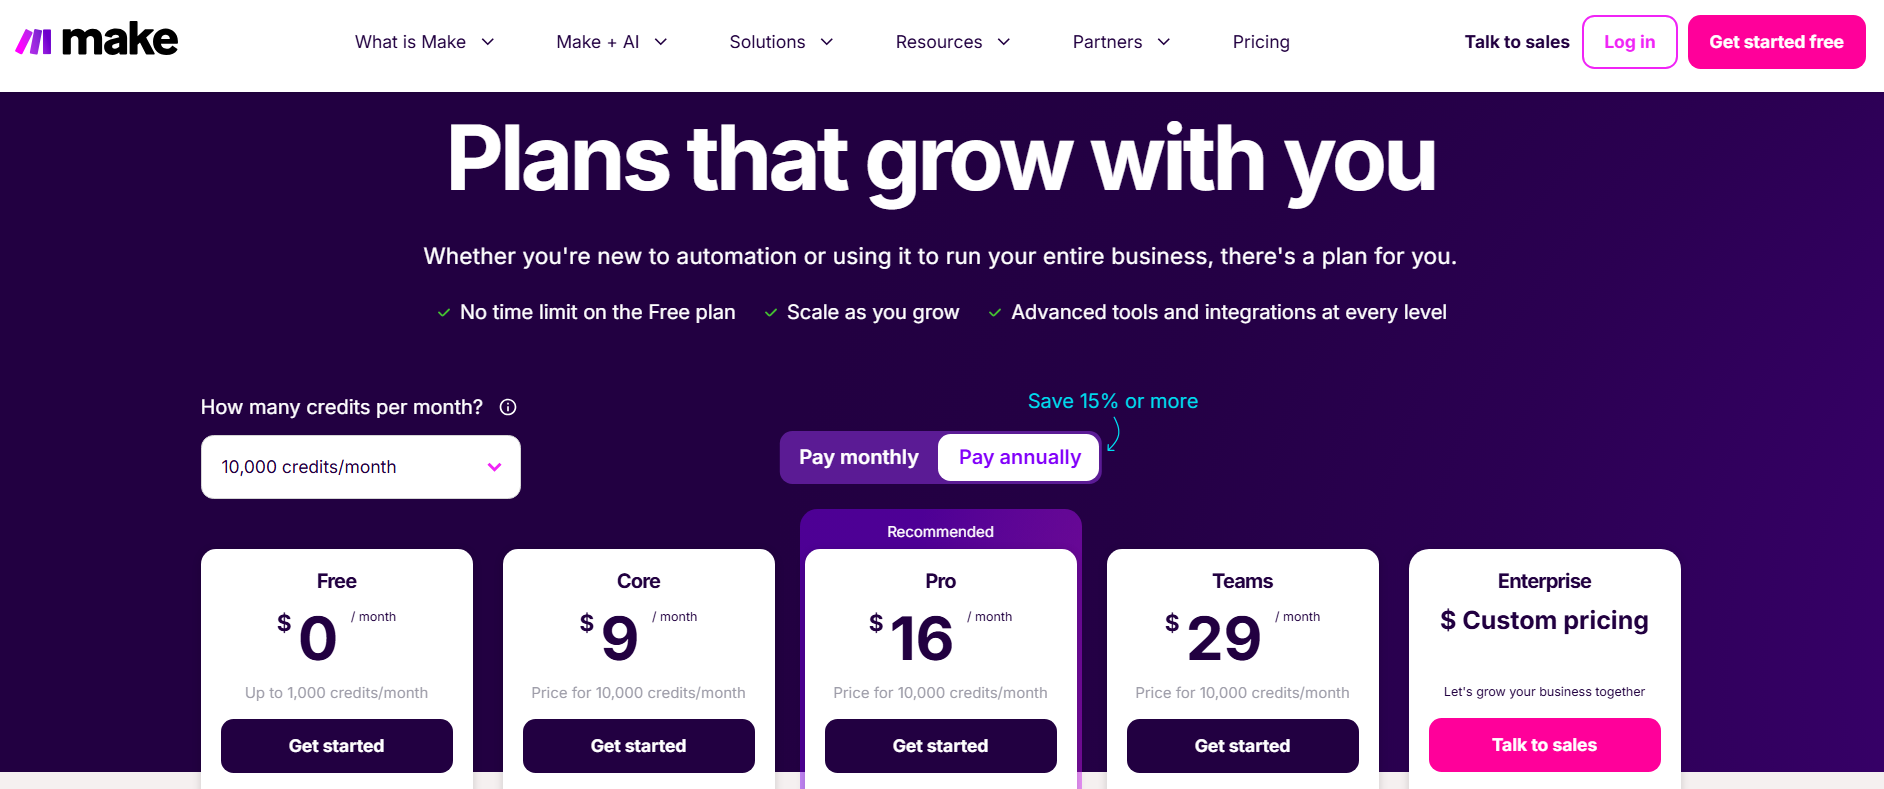Click the Talk to sales header link
The image size is (1884, 789).
1516,42
